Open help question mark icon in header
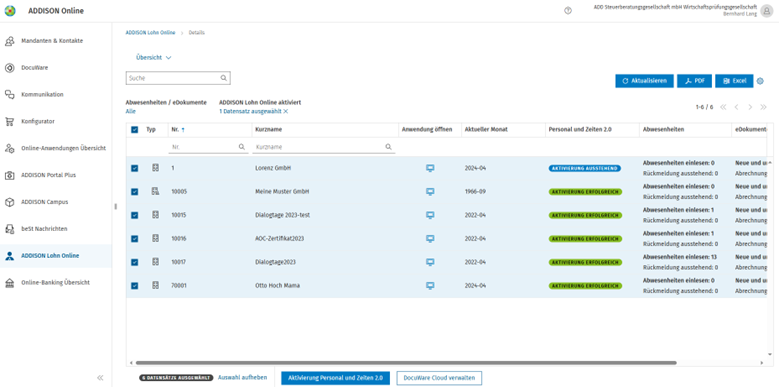This screenshot has height=387, width=779. coord(568,11)
